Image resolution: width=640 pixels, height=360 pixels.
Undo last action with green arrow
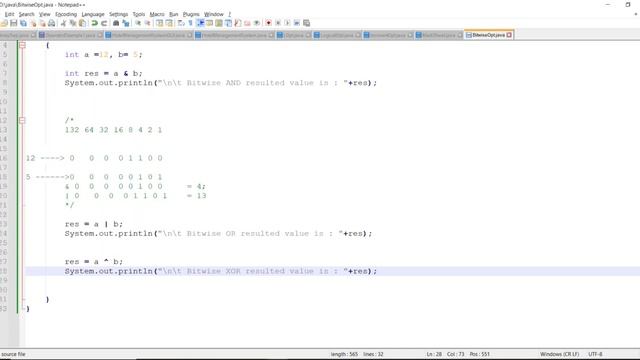(x=94, y=23)
